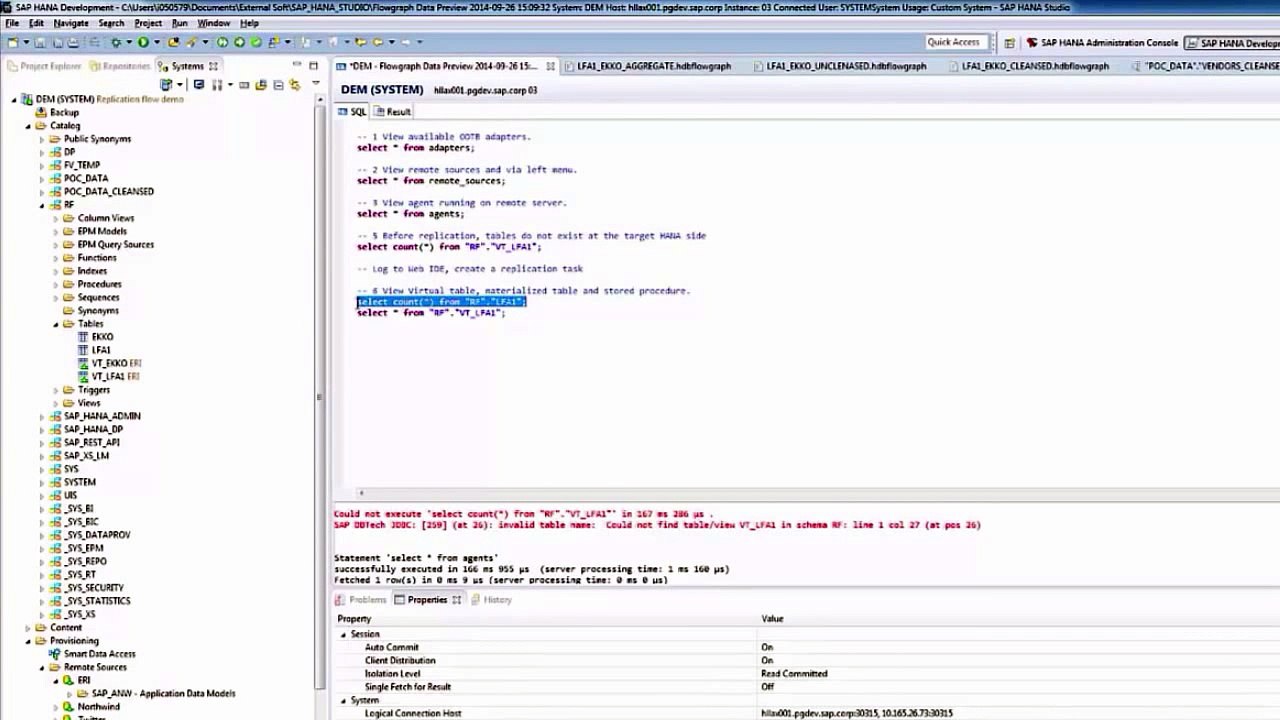Viewport: 1280px width, 720px height.
Task: Switch to the SQL tab
Action: [x=353, y=112]
